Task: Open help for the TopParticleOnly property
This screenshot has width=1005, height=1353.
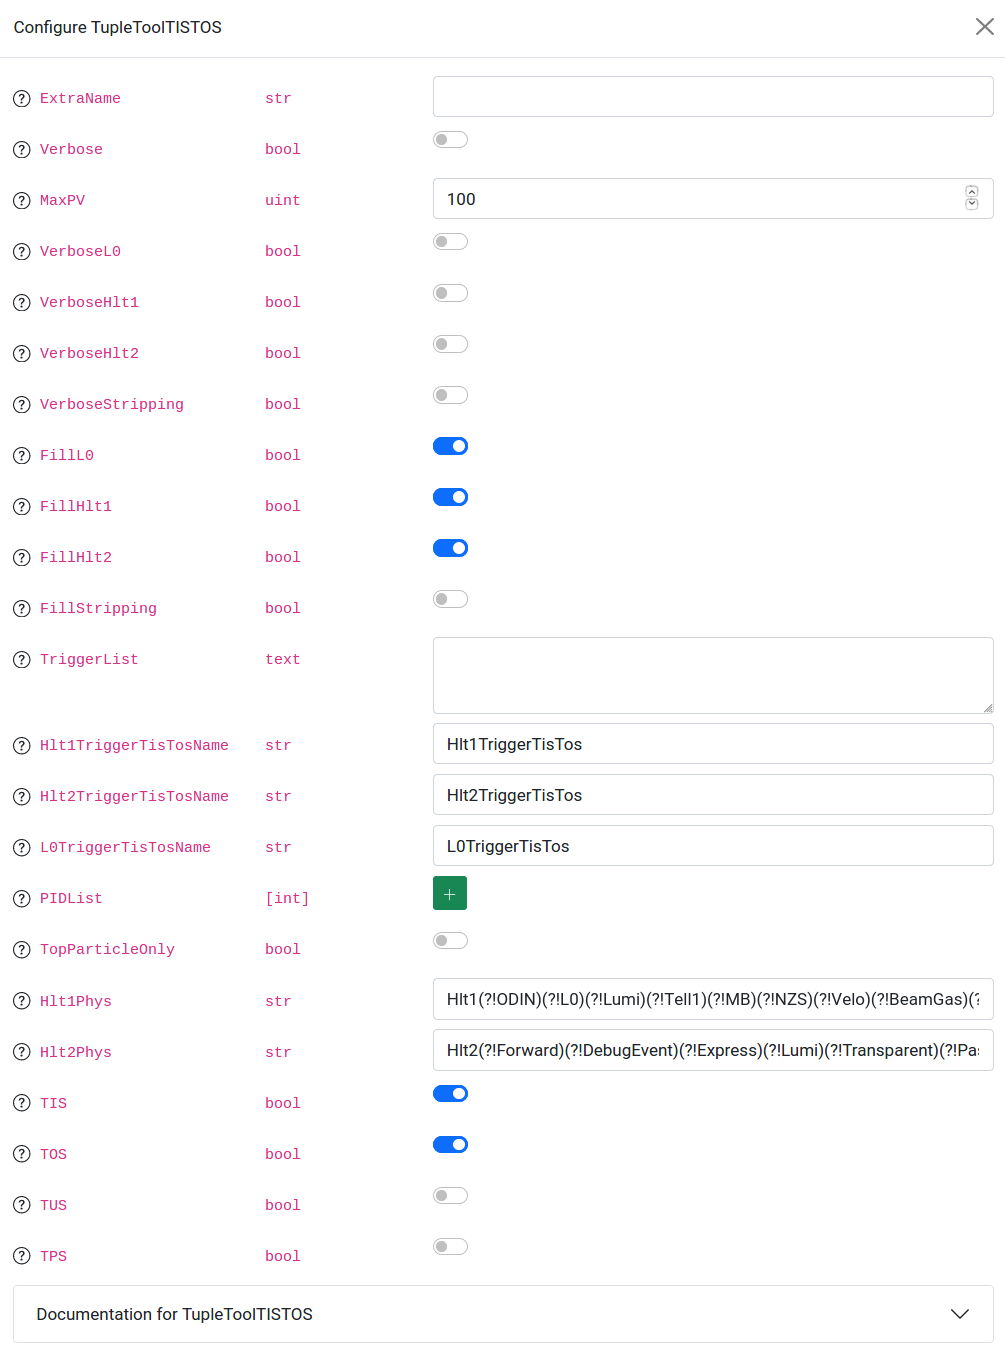Action: point(22,950)
